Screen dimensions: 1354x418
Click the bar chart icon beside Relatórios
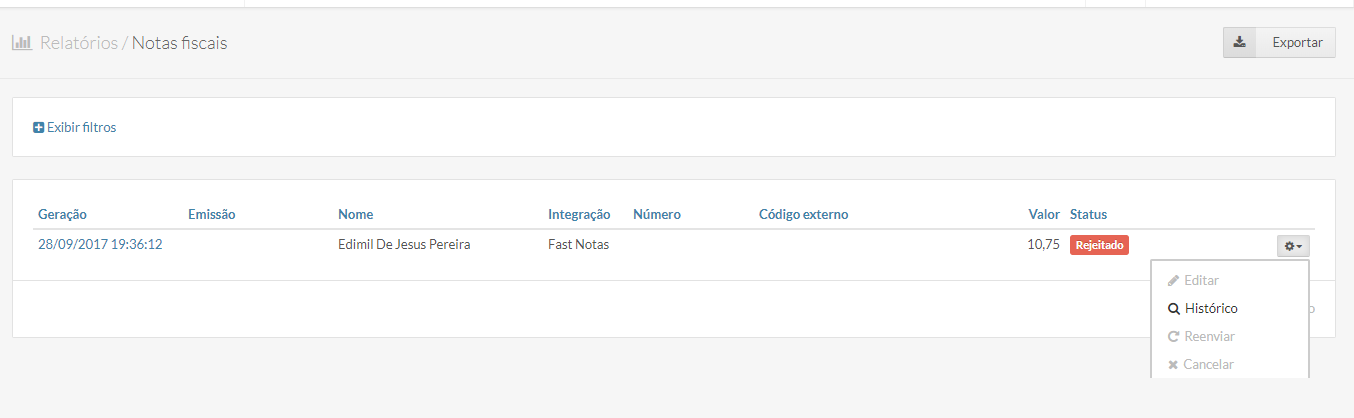click(22, 43)
